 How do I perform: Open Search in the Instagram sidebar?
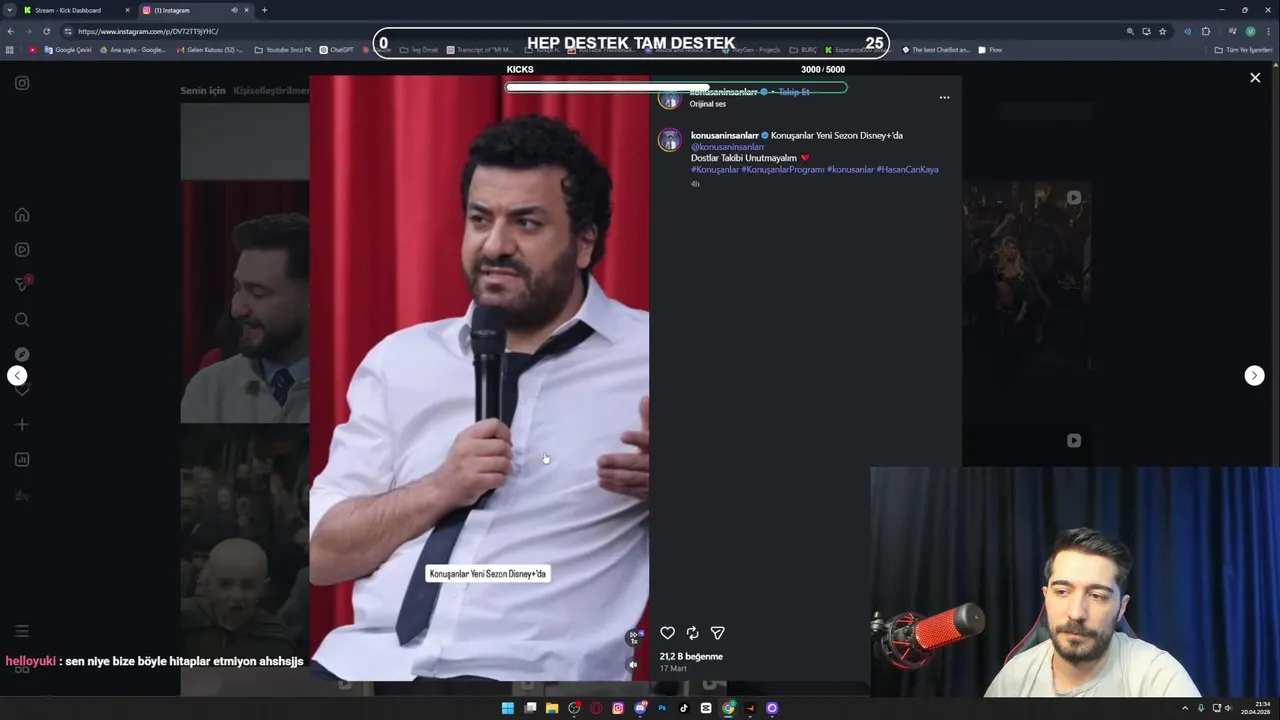[22, 320]
